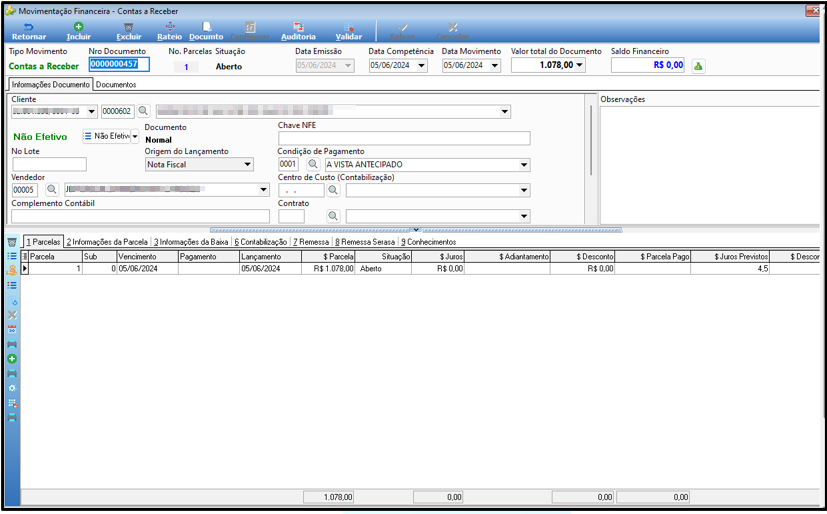This screenshot has height=514, width=827.
Task: Click the printer icon between plus and gear
Action: click(x=12, y=374)
